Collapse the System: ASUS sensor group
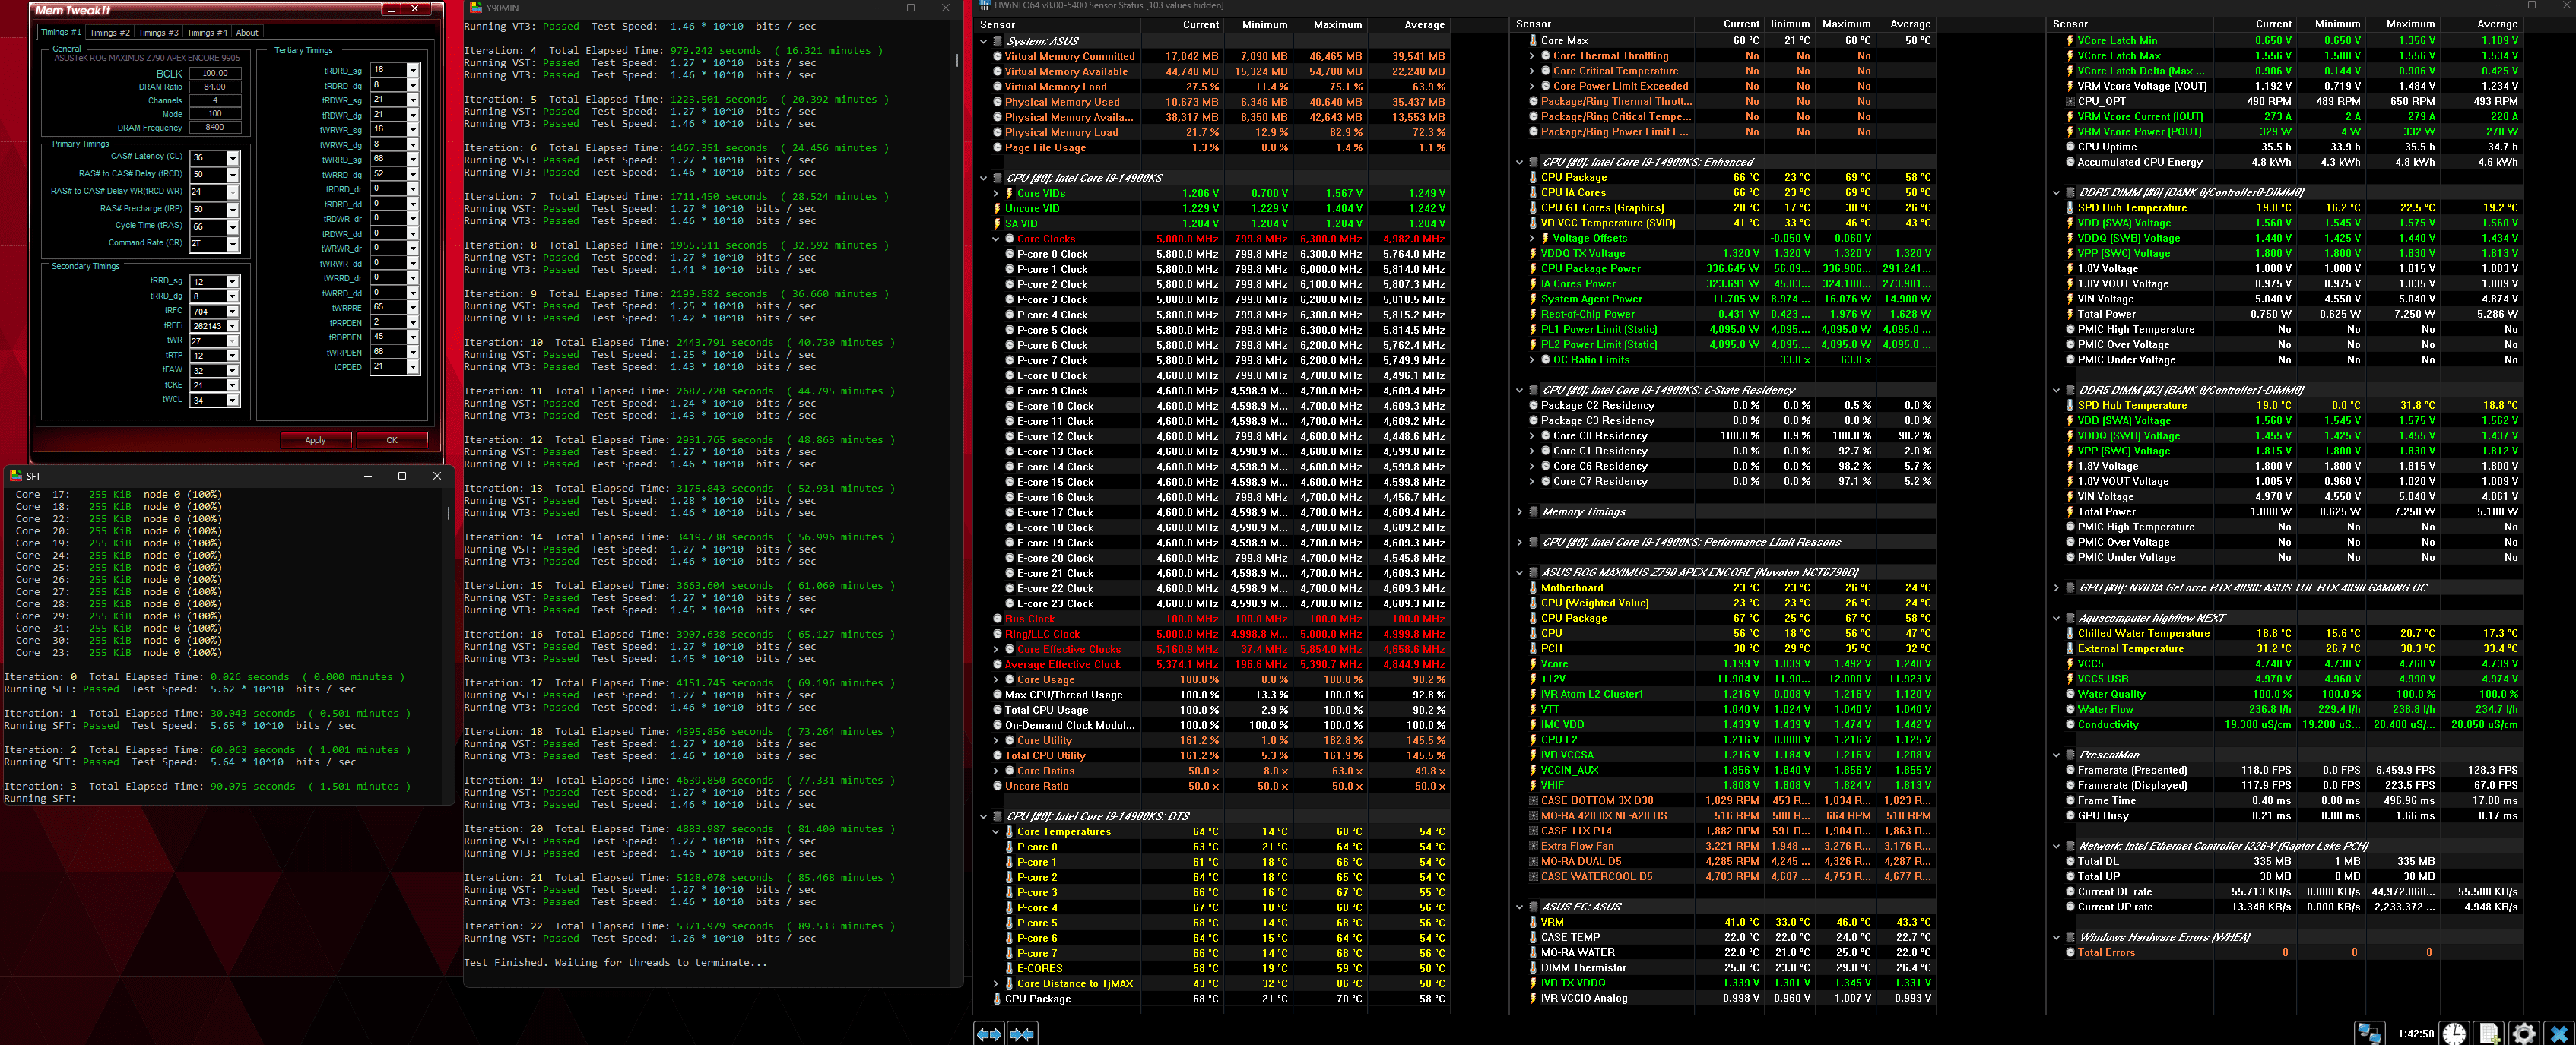2576x1045 pixels. (984, 42)
